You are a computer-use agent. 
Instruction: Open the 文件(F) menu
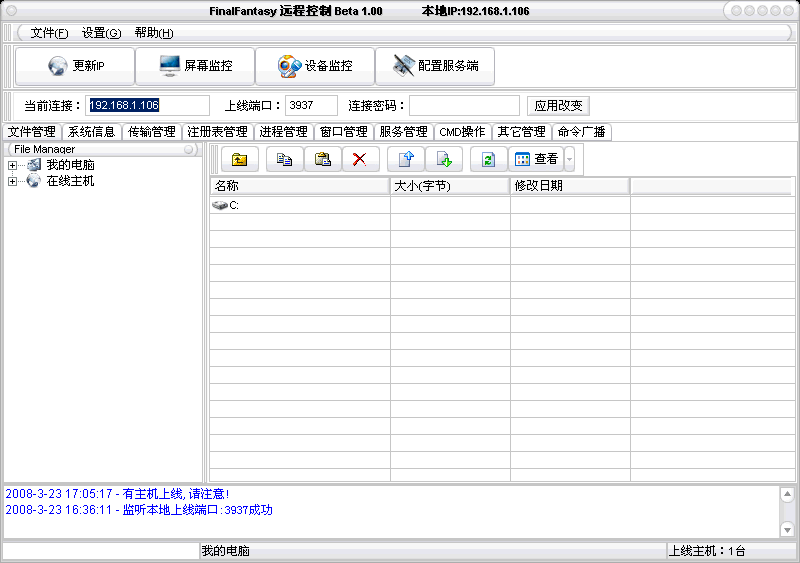pos(49,33)
